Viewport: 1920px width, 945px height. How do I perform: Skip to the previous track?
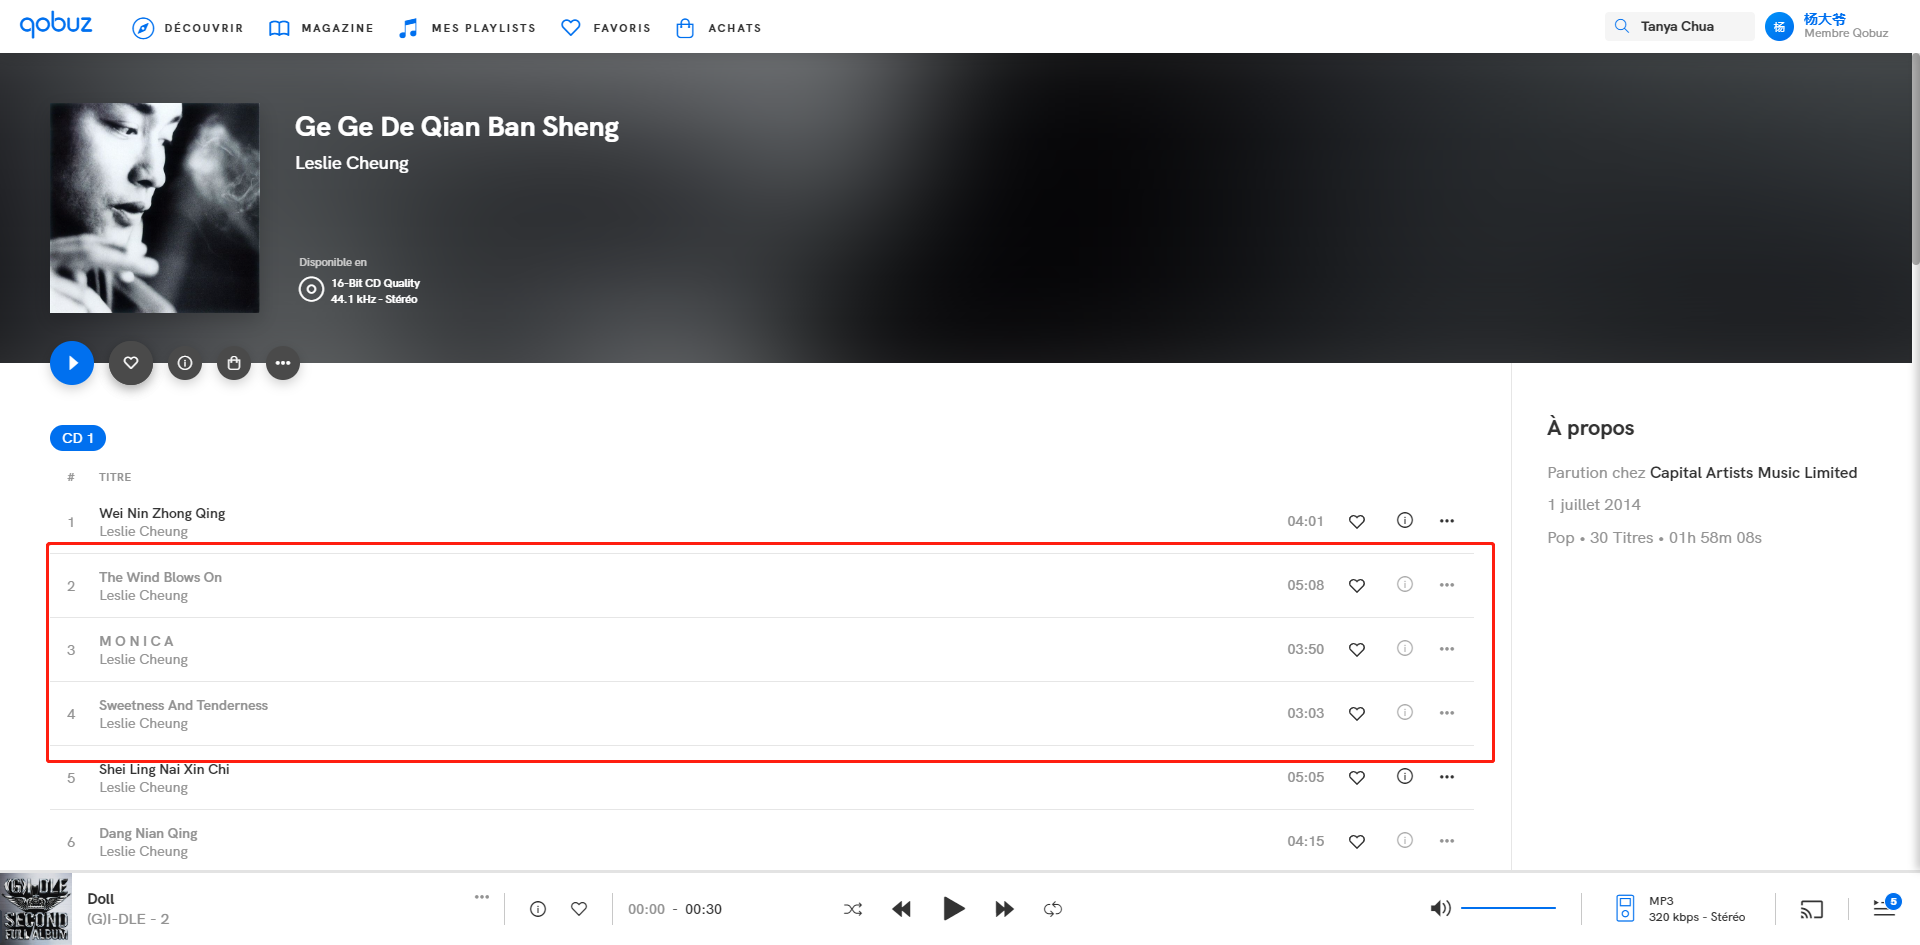pyautogui.click(x=902, y=909)
